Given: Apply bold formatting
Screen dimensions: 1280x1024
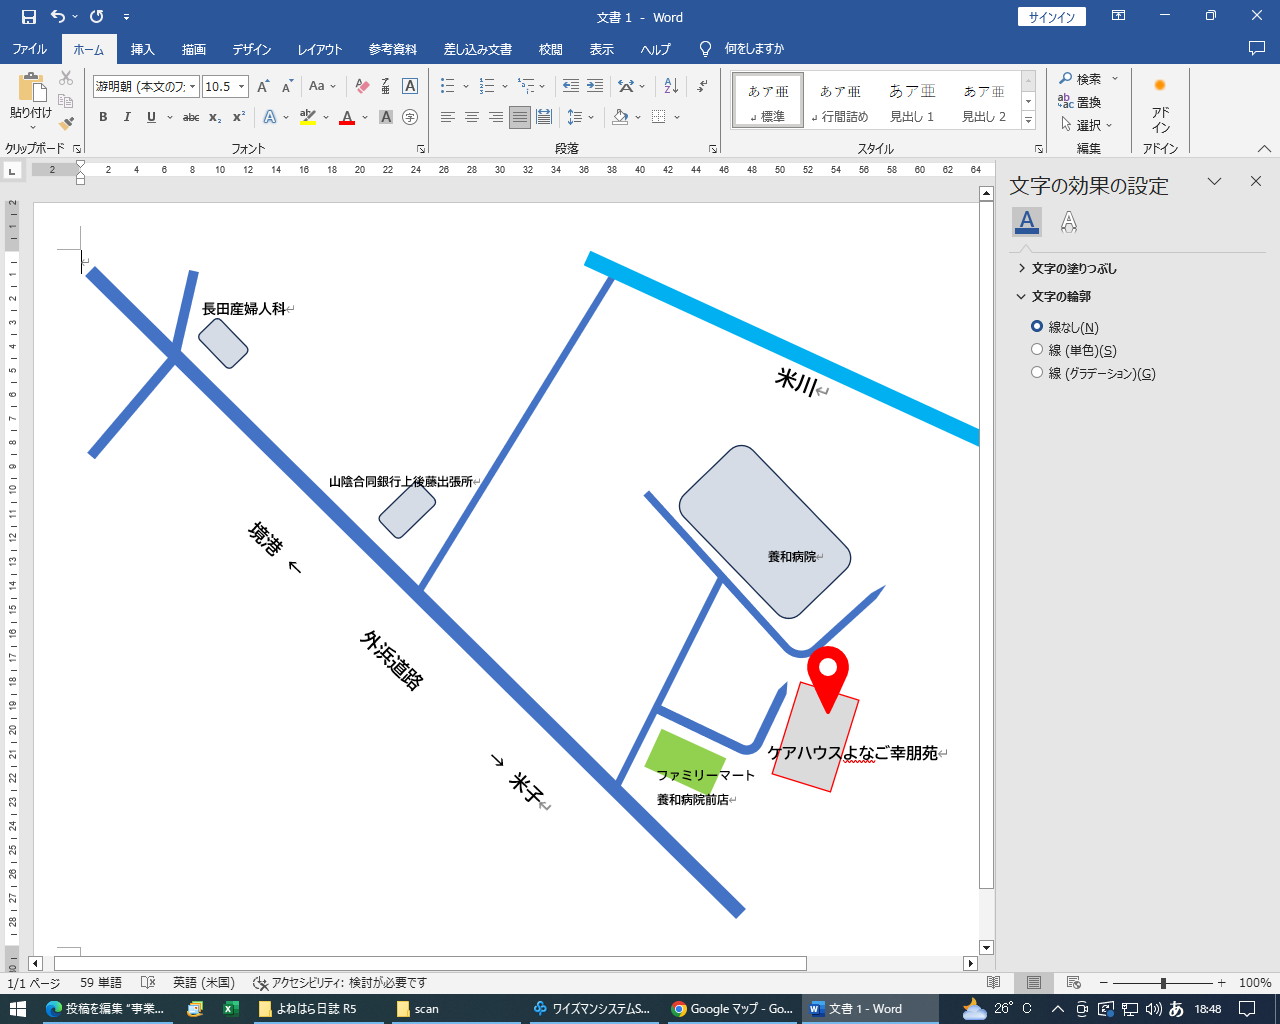Looking at the screenshot, I should pos(103,117).
